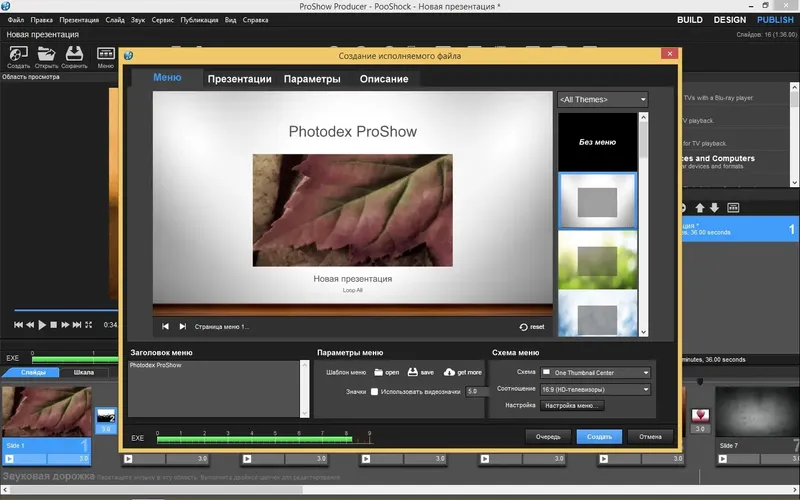Go to previous menu page arrow
The width and height of the screenshot is (800, 500).
click(x=165, y=327)
